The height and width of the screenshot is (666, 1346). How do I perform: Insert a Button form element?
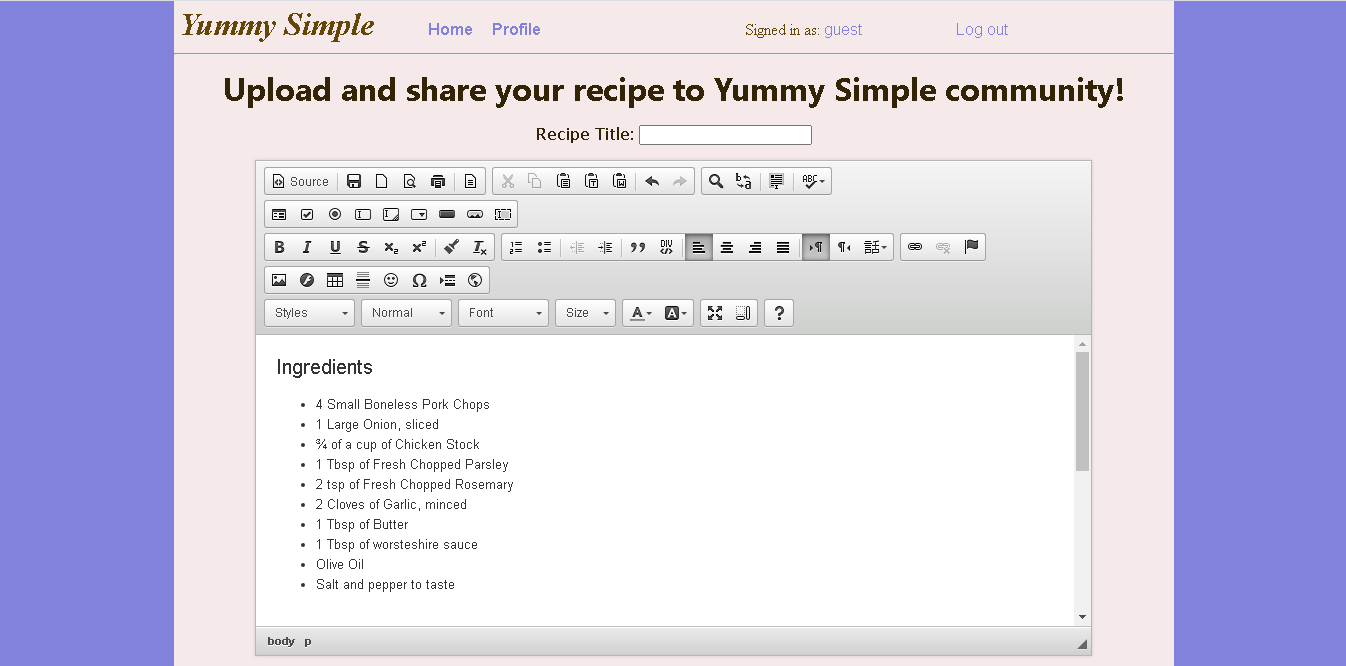point(447,214)
